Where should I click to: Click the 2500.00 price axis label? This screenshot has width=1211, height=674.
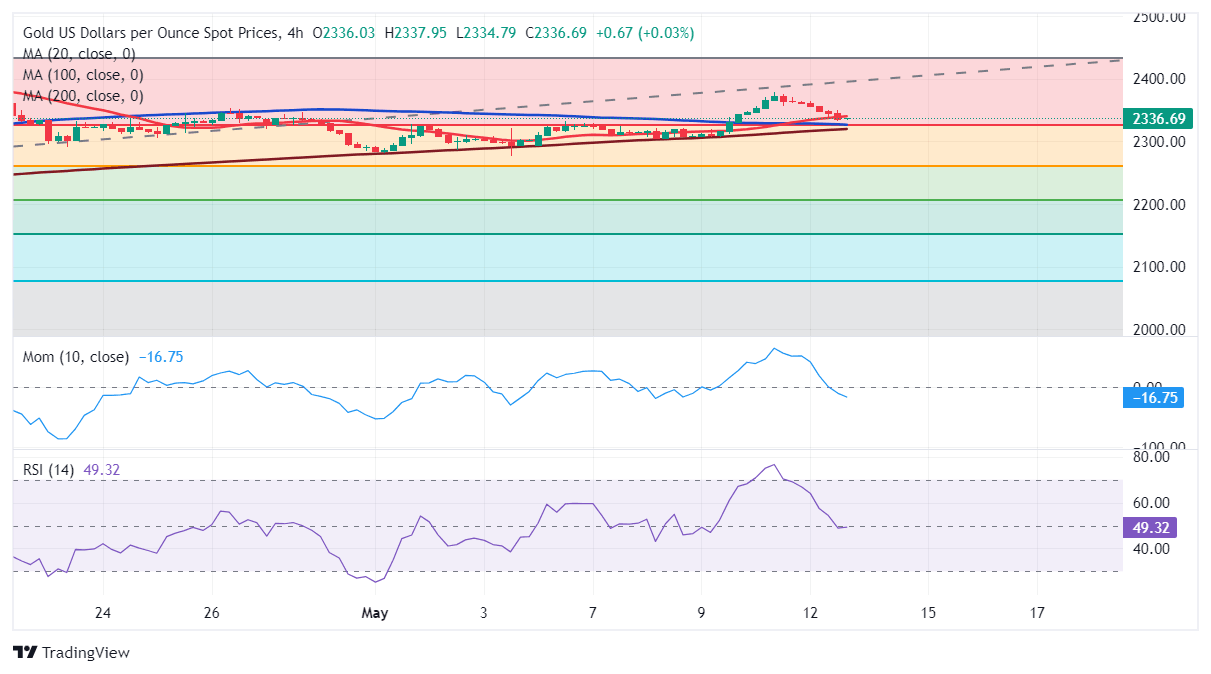coord(1160,17)
